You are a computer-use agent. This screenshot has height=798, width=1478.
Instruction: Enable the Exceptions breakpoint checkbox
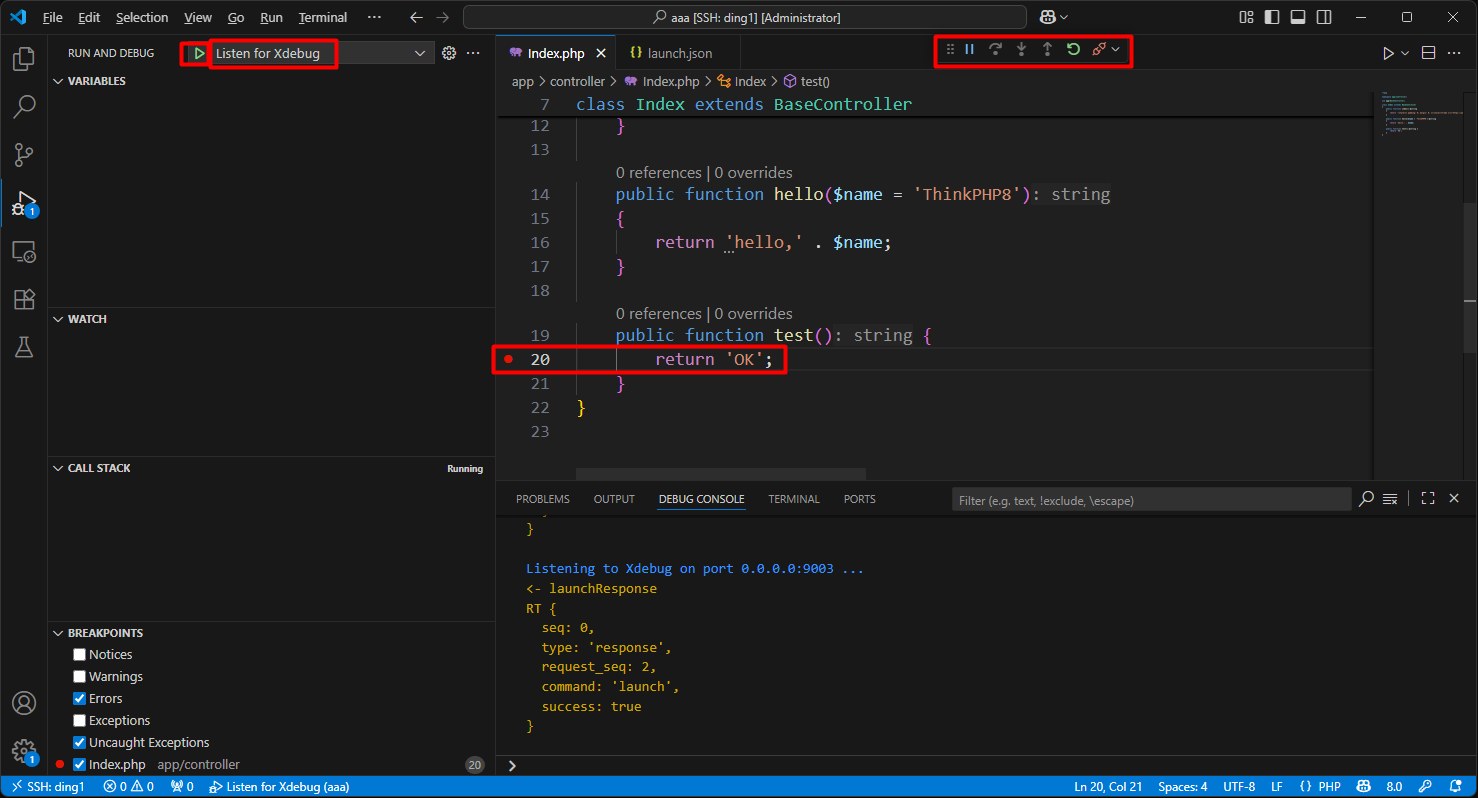coord(79,721)
